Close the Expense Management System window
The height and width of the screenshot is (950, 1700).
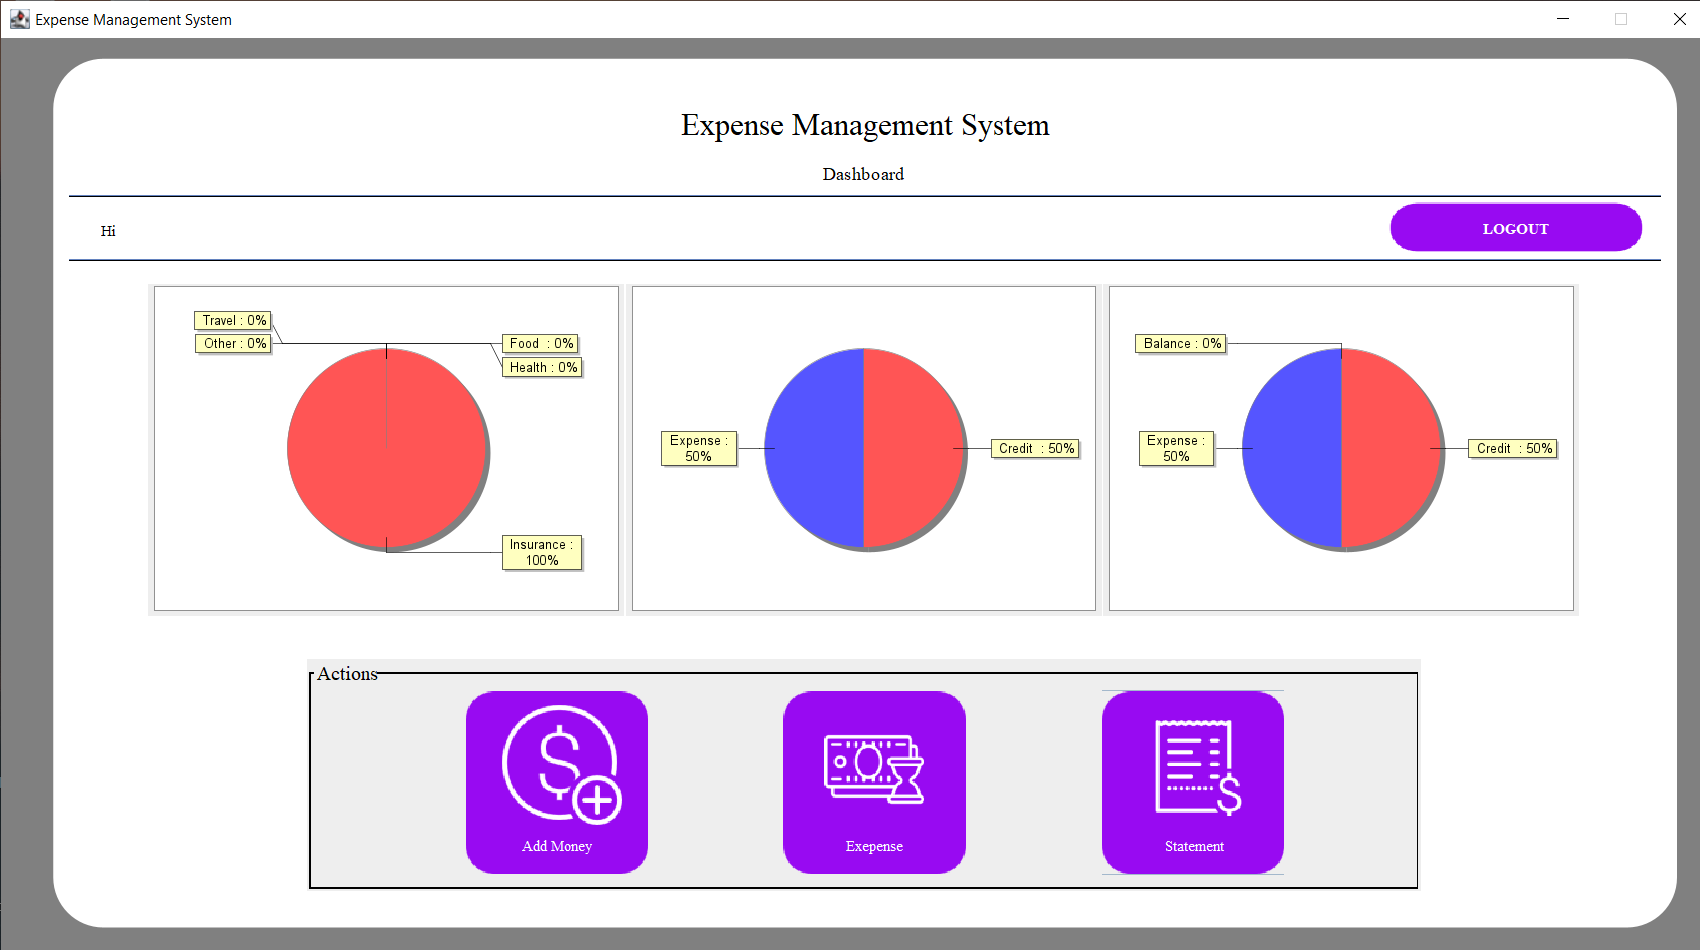point(1679,19)
